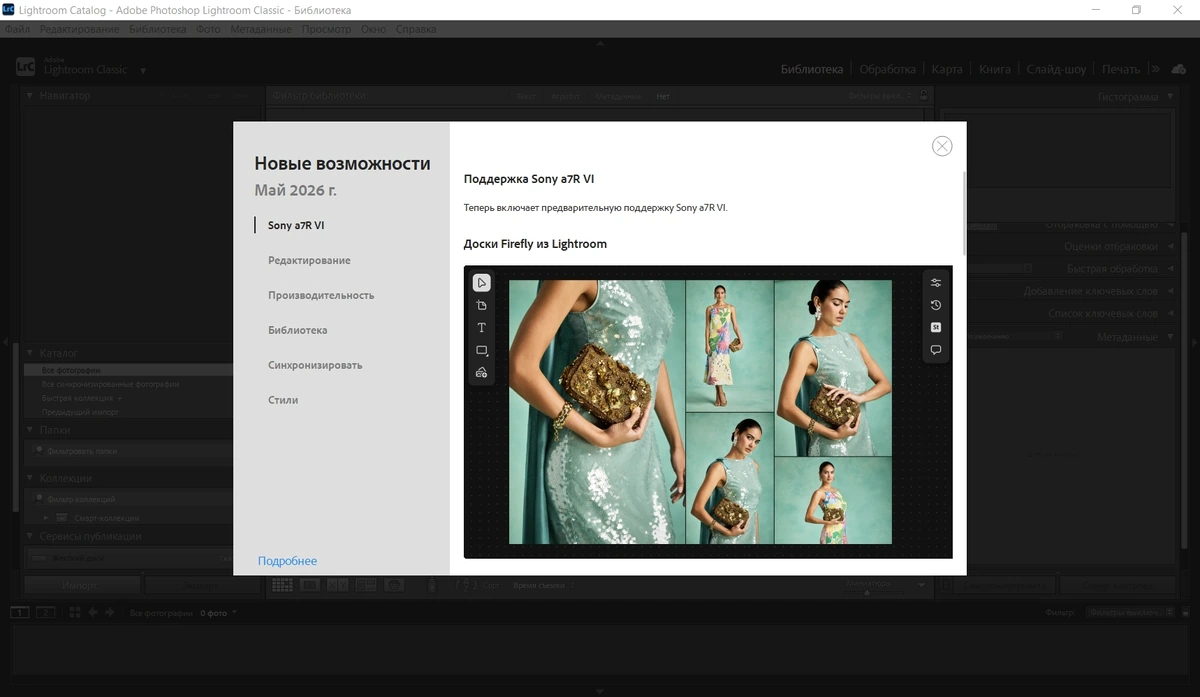1200x697 pixels.
Task: Open the Справка menu
Action: click(416, 29)
